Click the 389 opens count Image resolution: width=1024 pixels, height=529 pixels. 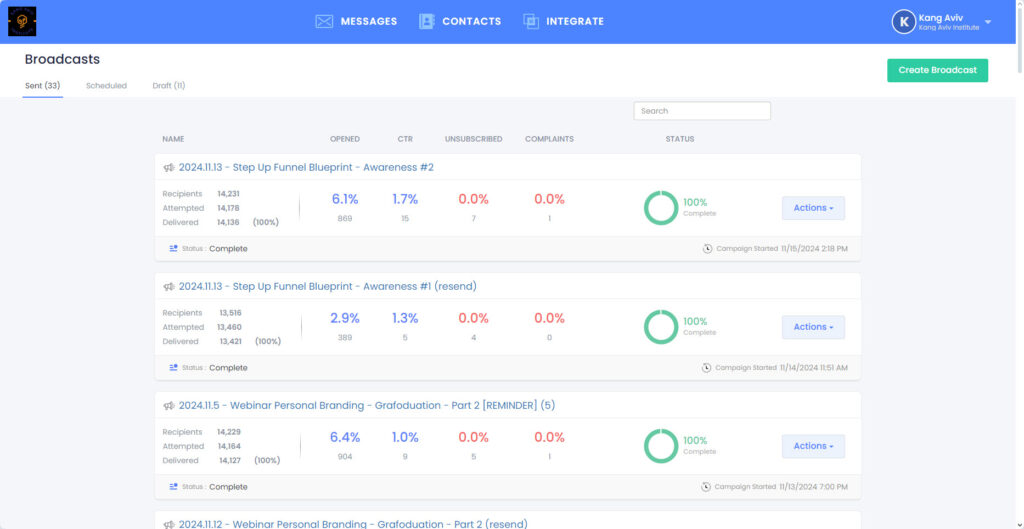click(345, 338)
